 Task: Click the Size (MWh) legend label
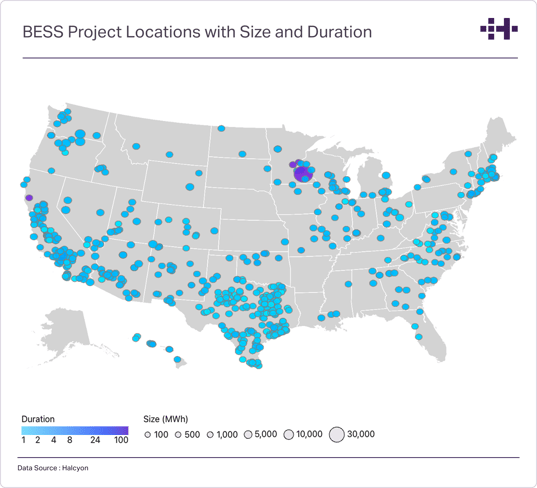click(x=166, y=419)
